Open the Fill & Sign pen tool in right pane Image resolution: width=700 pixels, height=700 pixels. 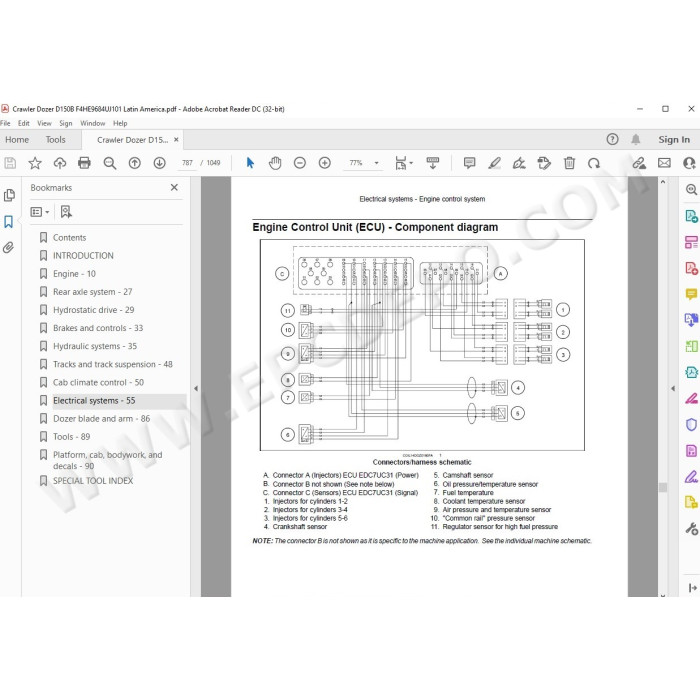point(691,477)
